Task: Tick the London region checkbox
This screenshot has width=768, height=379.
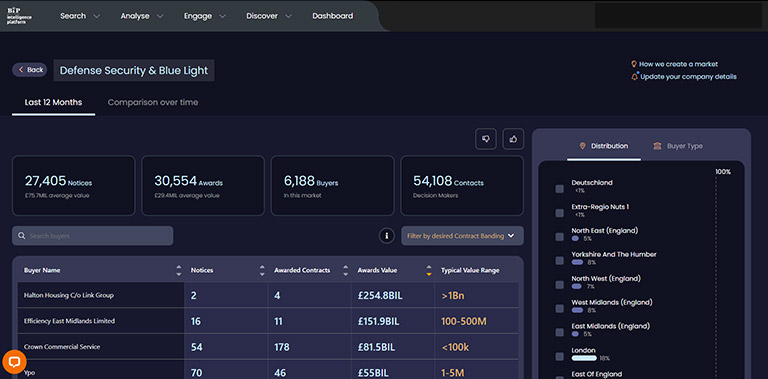Action: [x=559, y=356]
